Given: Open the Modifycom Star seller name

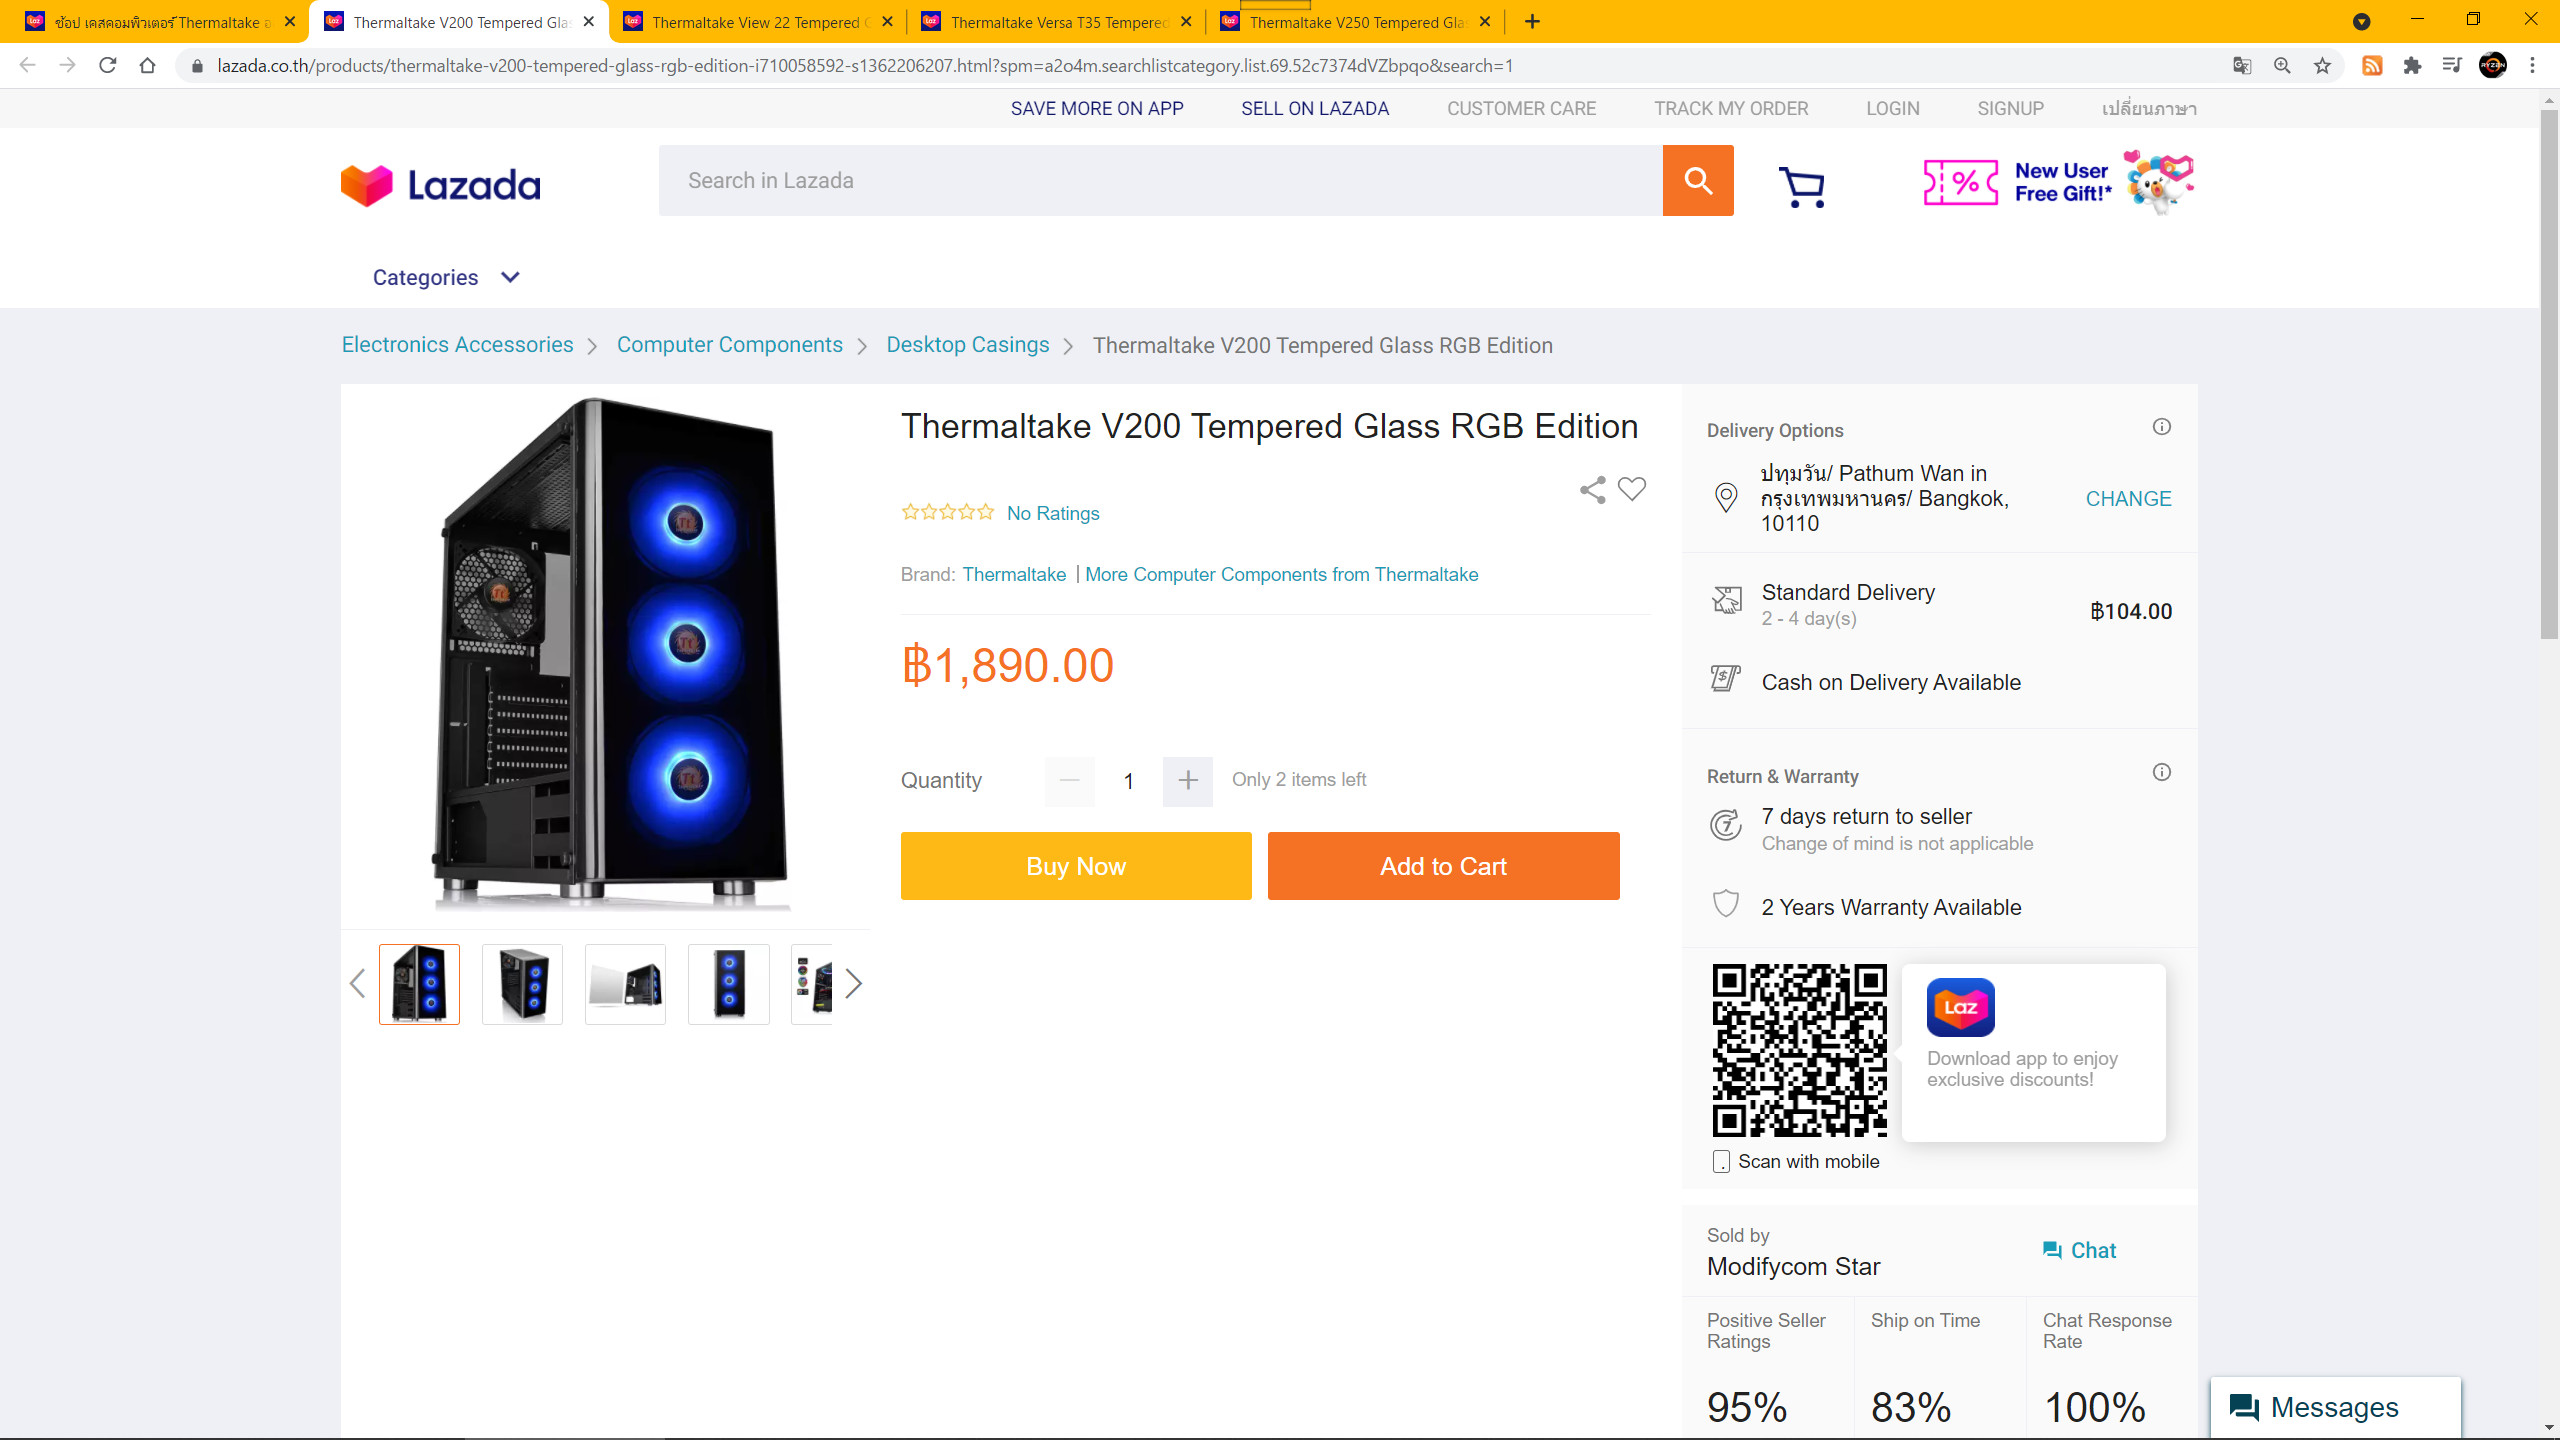Looking at the screenshot, I should point(1793,1266).
